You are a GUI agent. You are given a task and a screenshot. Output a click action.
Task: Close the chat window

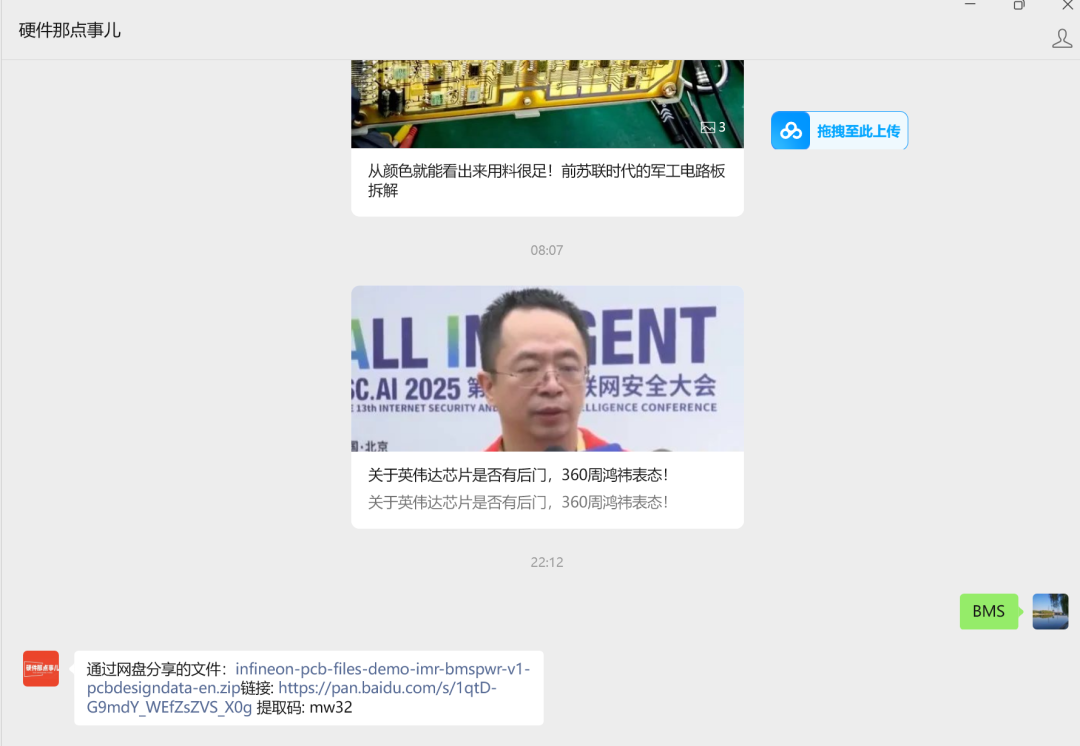point(1068,5)
